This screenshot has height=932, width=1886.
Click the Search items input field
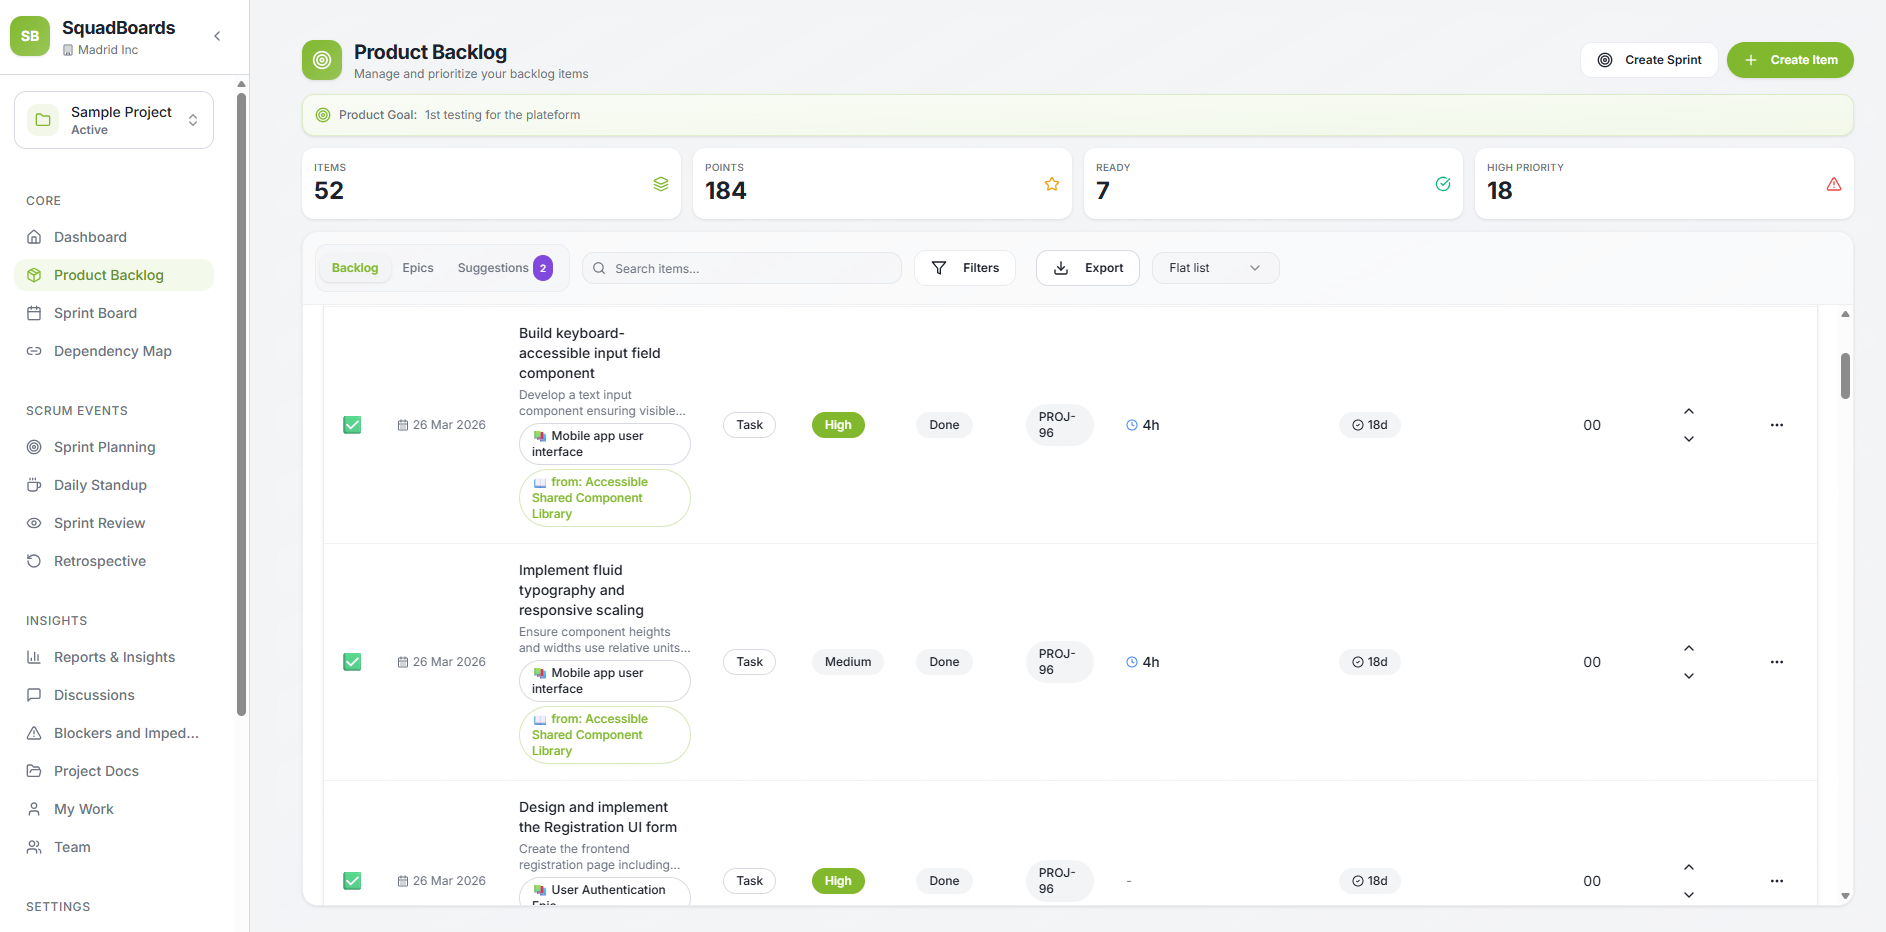[x=750, y=268]
